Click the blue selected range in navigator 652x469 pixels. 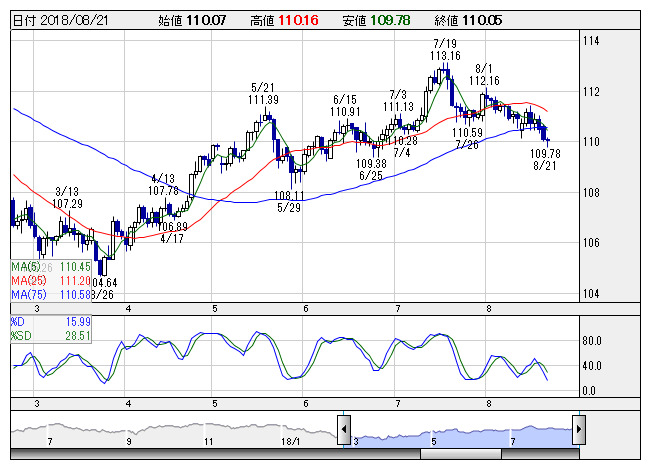click(x=462, y=437)
